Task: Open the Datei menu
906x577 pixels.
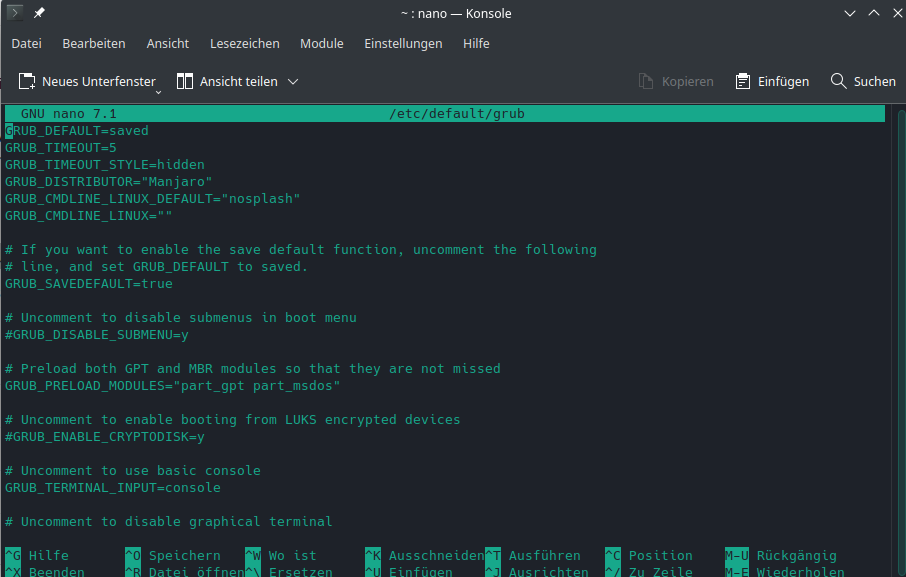Action: (26, 43)
